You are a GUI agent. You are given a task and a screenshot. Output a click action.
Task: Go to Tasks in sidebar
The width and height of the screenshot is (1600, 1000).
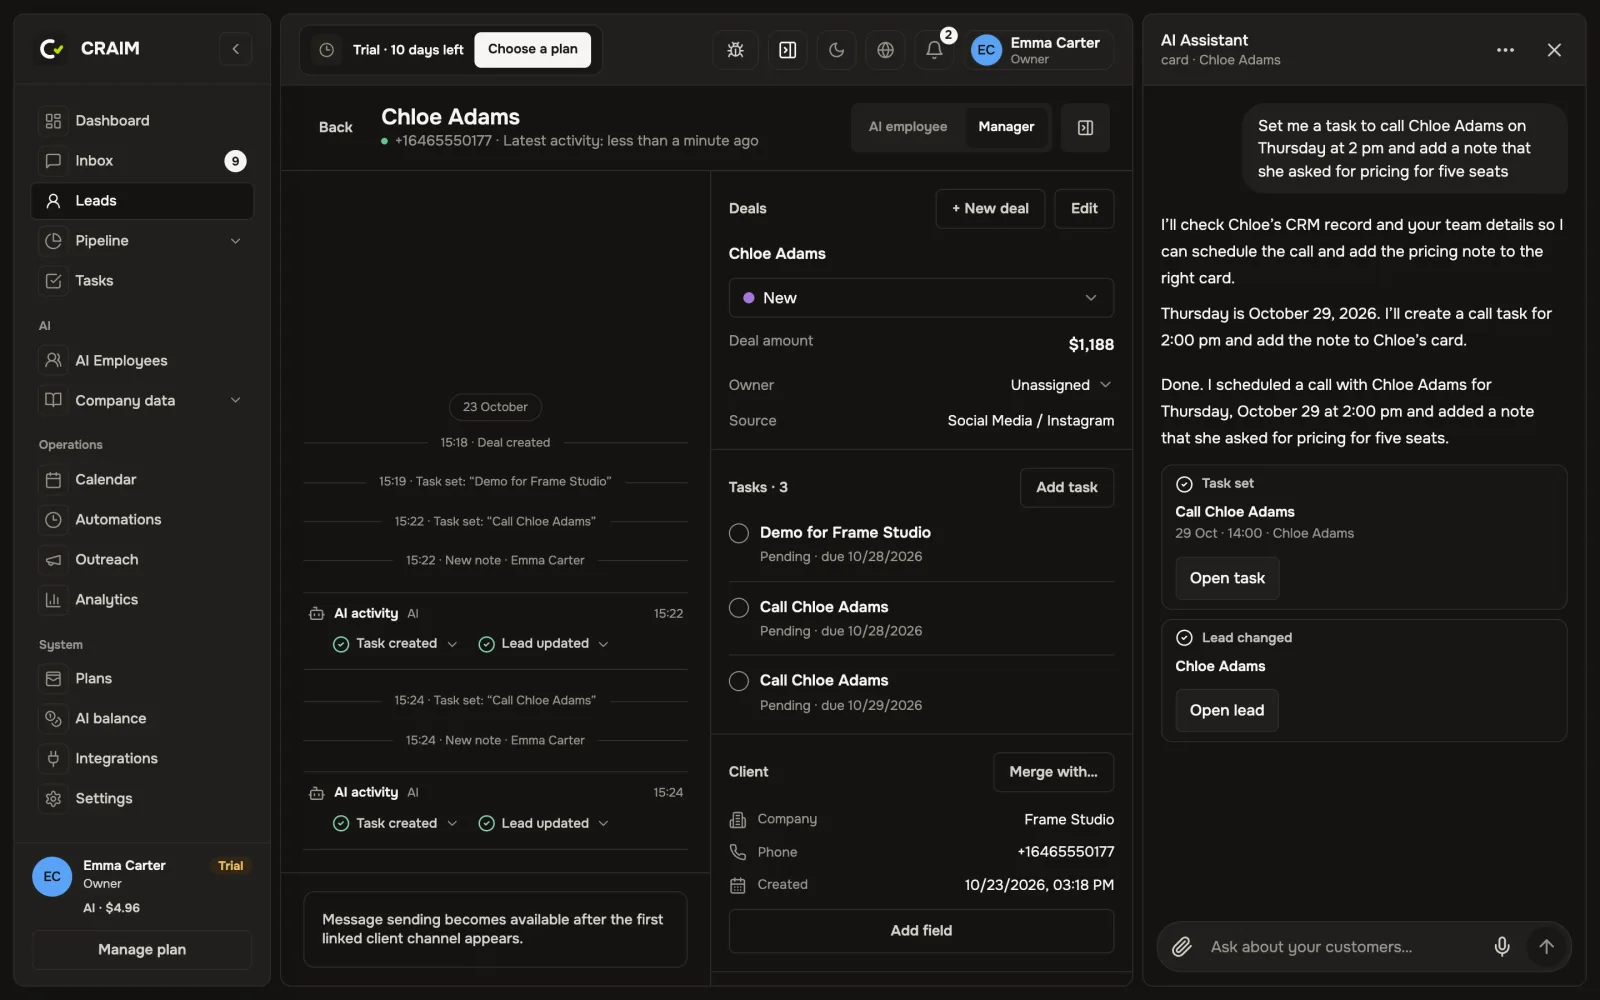point(142,281)
